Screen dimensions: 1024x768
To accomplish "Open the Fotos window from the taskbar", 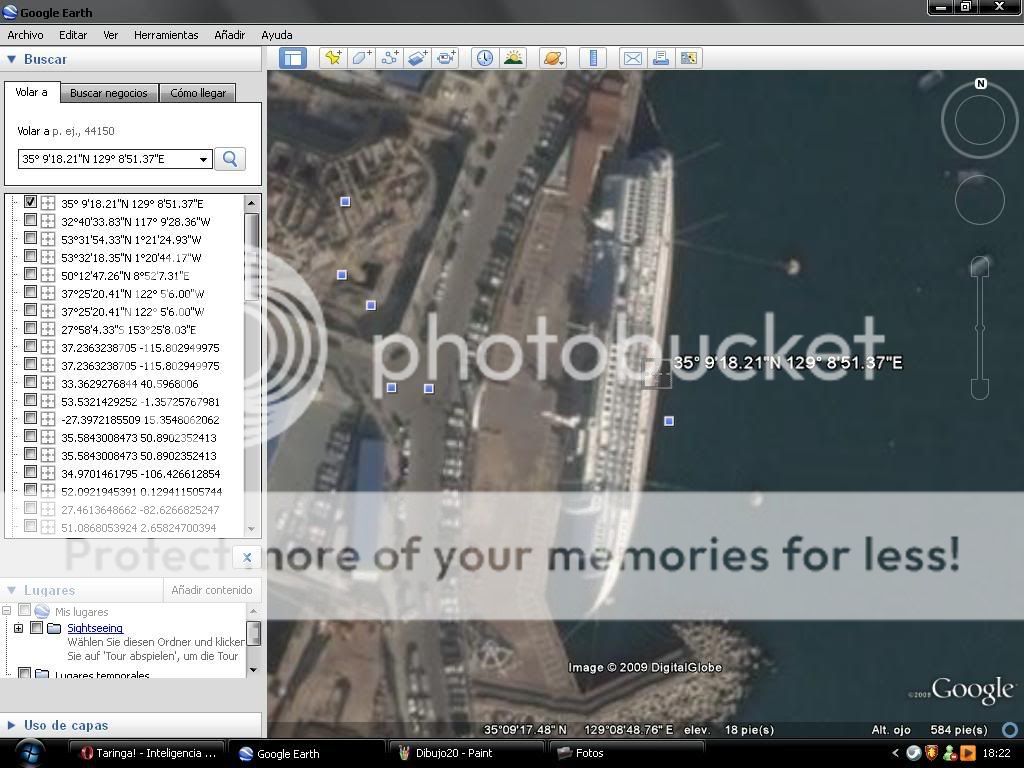I will pos(627,753).
